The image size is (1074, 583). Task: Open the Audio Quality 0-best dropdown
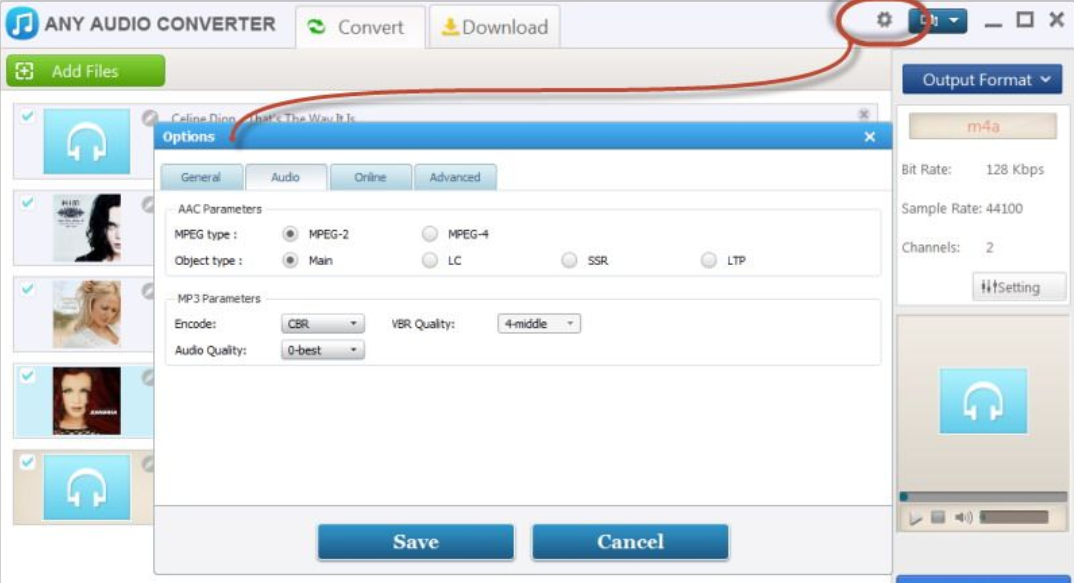(323, 350)
